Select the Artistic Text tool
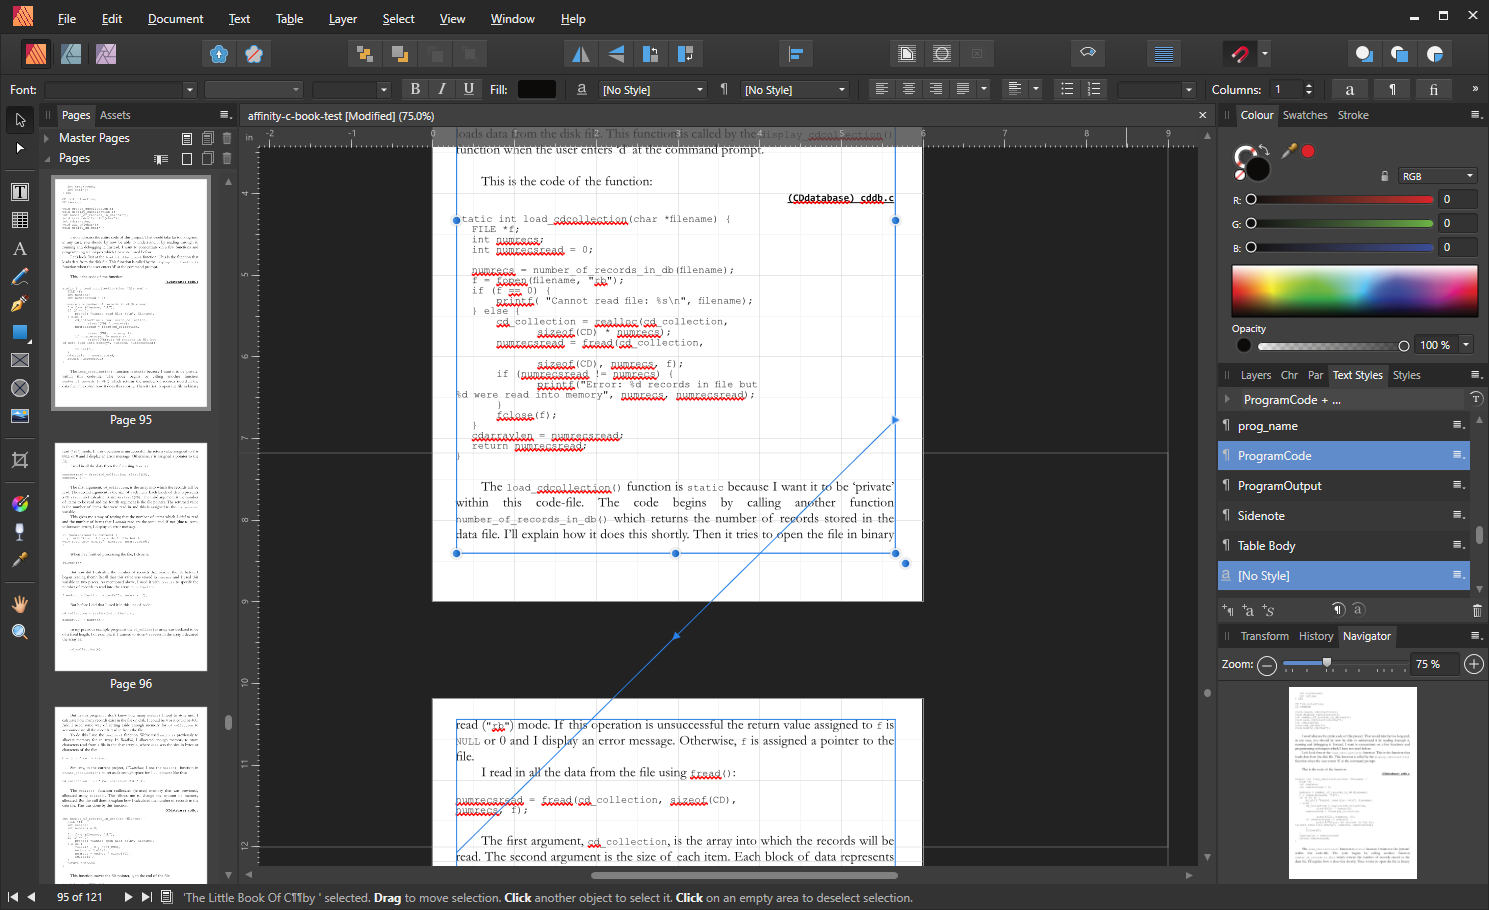 (20, 248)
